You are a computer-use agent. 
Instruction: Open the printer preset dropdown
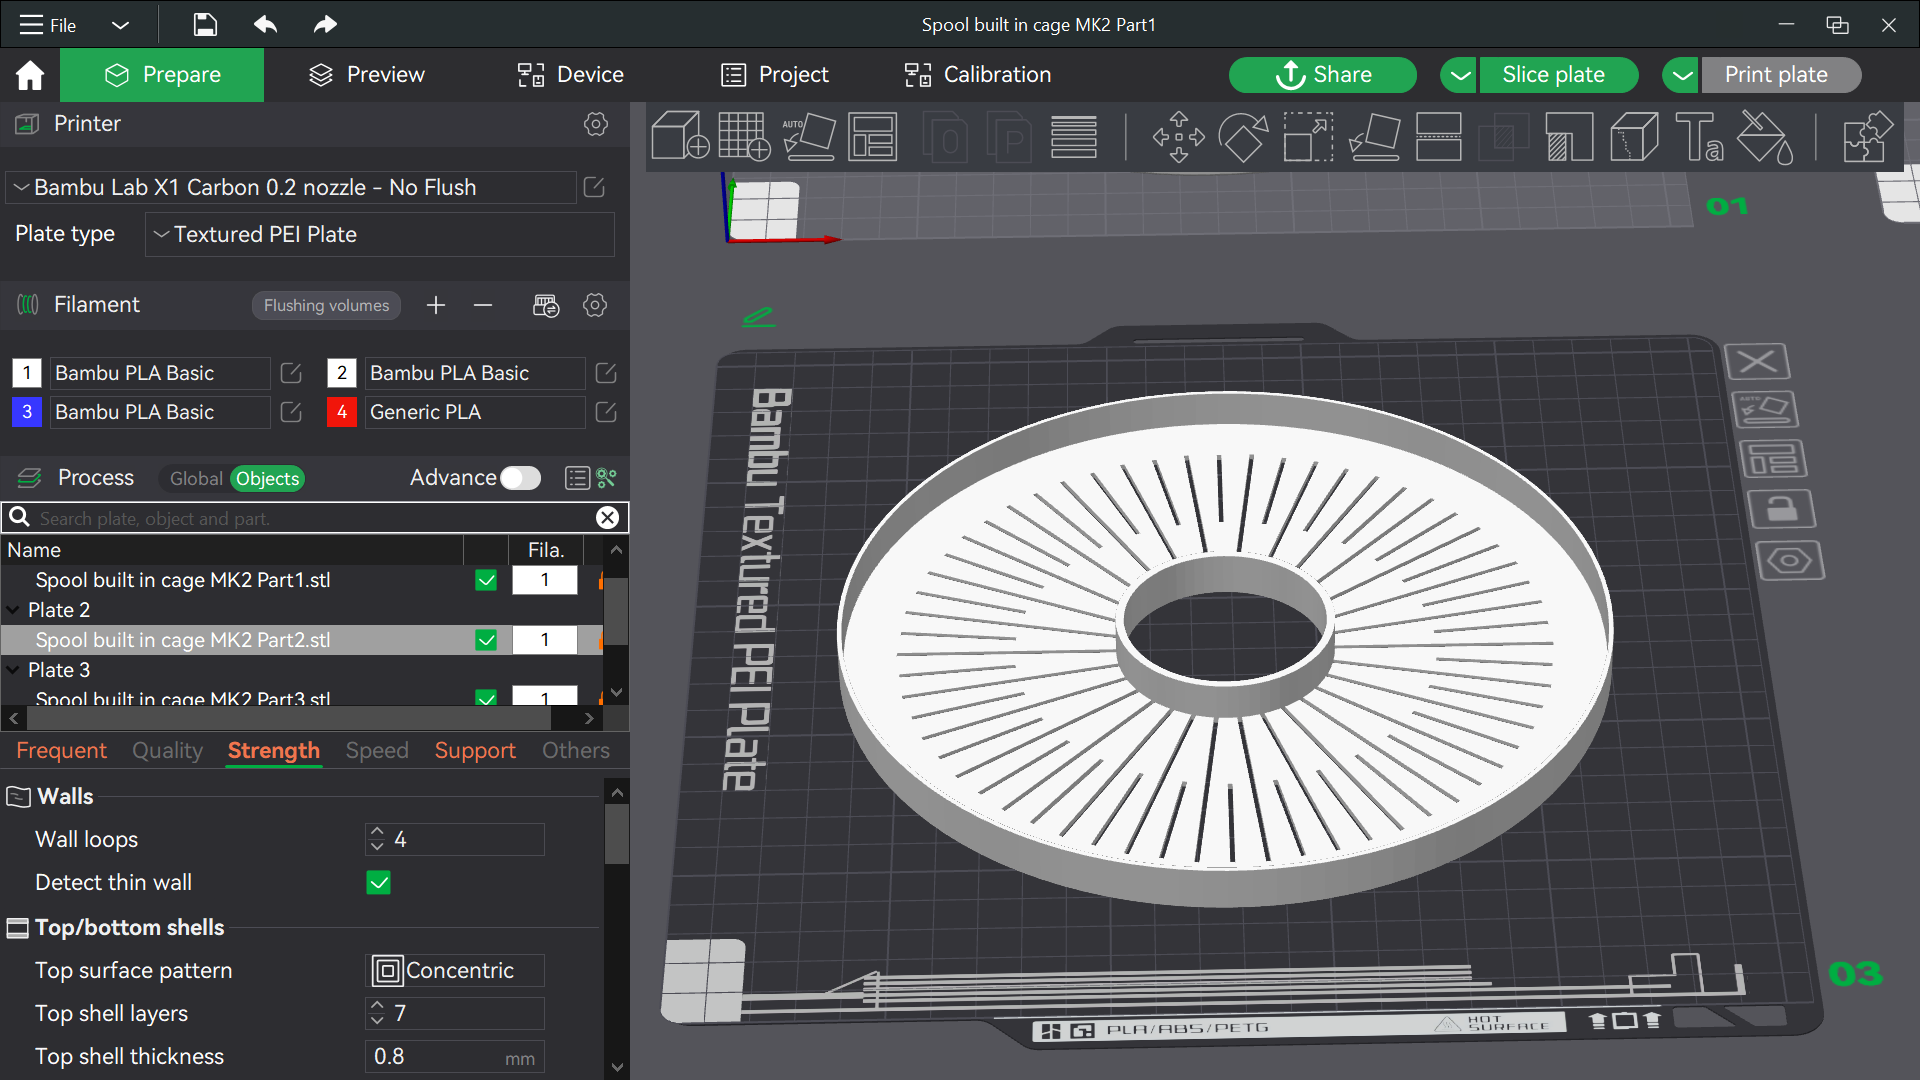click(x=292, y=187)
